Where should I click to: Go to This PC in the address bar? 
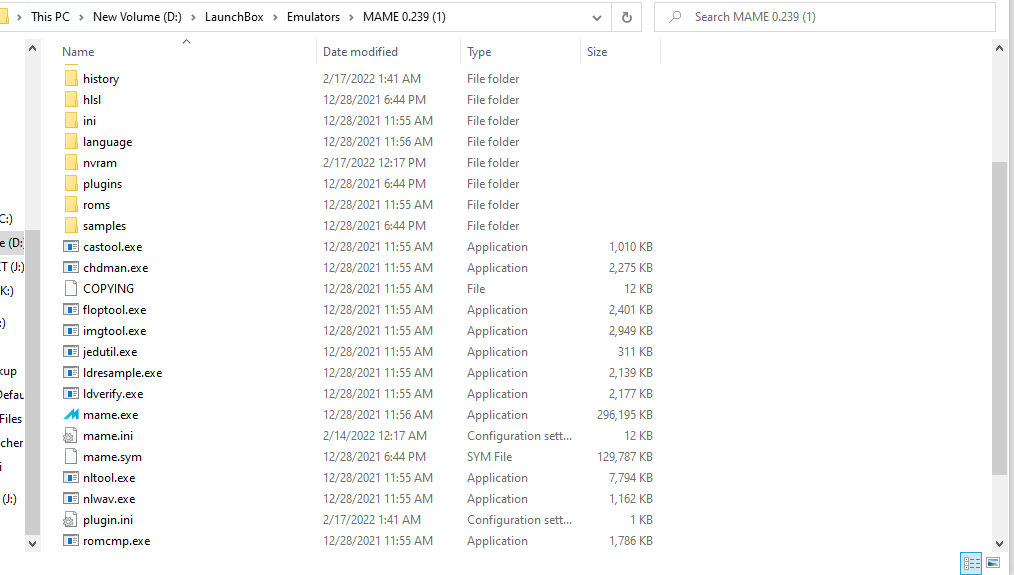click(x=50, y=17)
